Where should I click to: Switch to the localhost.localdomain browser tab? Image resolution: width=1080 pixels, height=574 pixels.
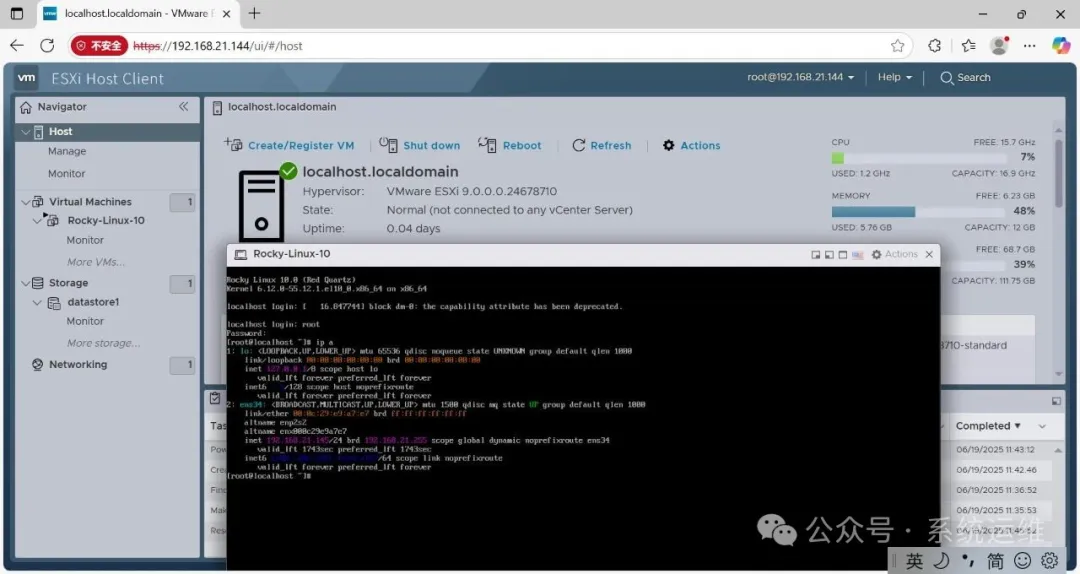[136, 14]
